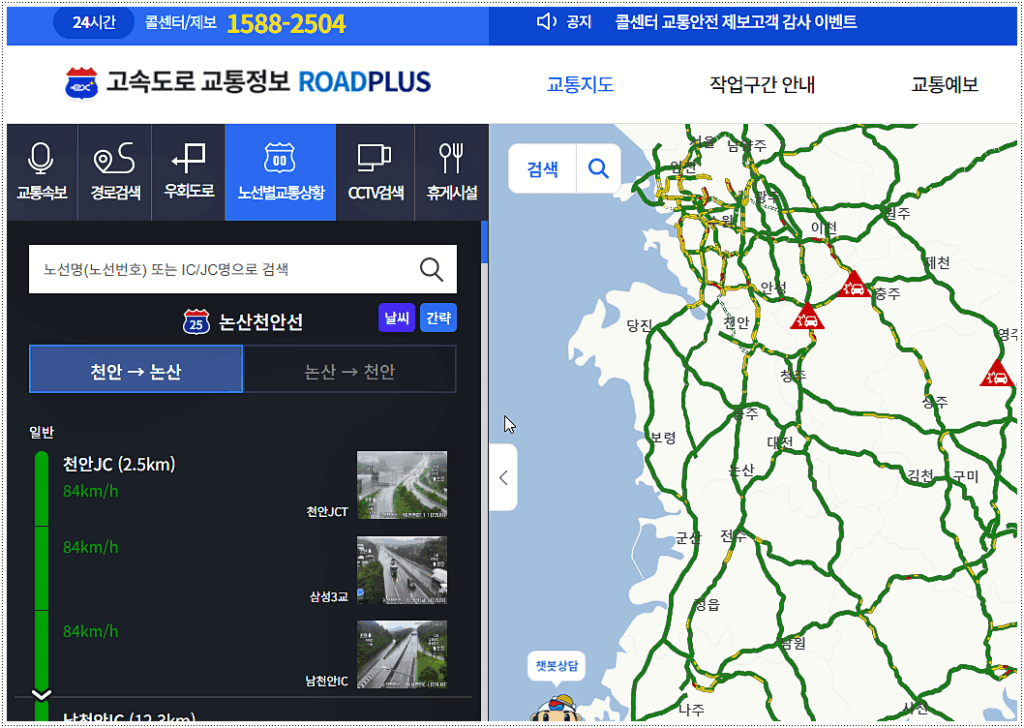This screenshot has height=728, width=1024.
Task: View the 천안JCT CCTV thumbnail
Action: (402, 485)
